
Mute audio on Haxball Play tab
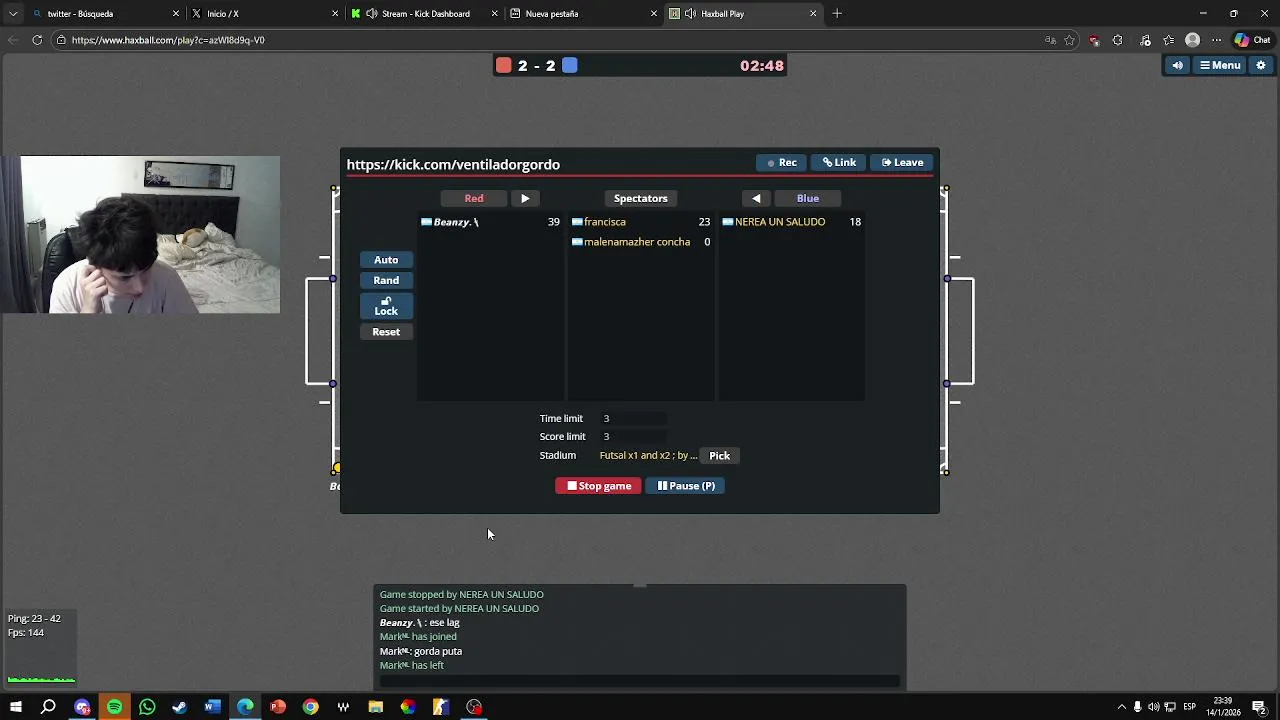click(689, 14)
